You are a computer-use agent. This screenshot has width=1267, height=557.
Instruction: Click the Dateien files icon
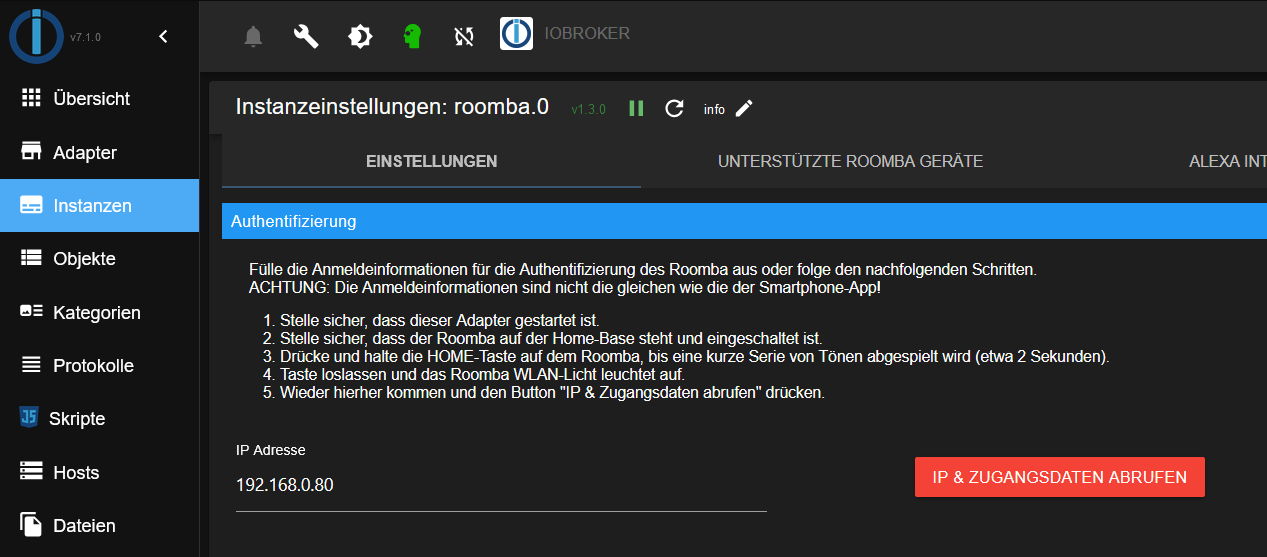click(31, 525)
